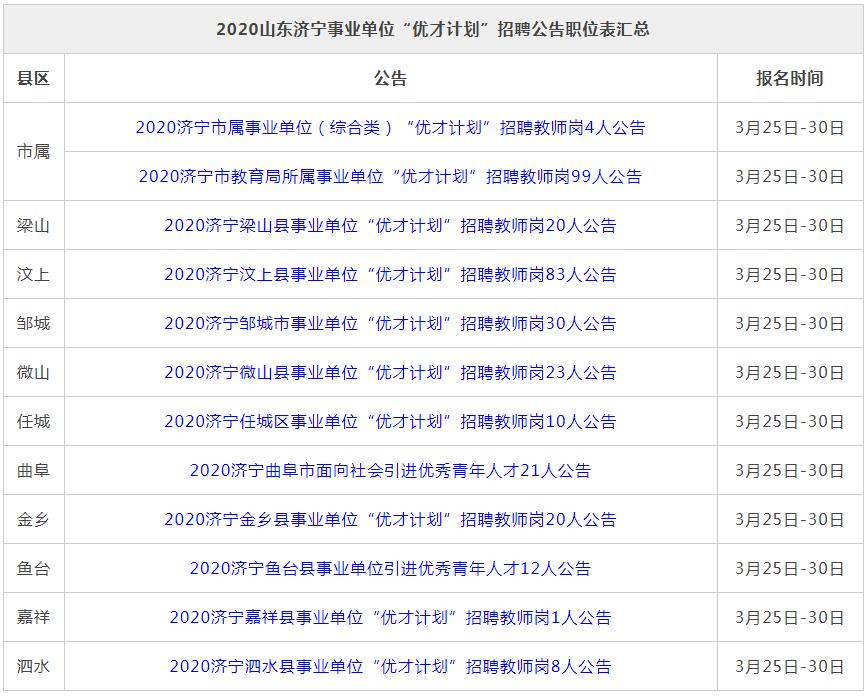Open the 鱼台县引进优秀青年人才12人公告 link
Screen dimensions: 868x697
(390, 569)
